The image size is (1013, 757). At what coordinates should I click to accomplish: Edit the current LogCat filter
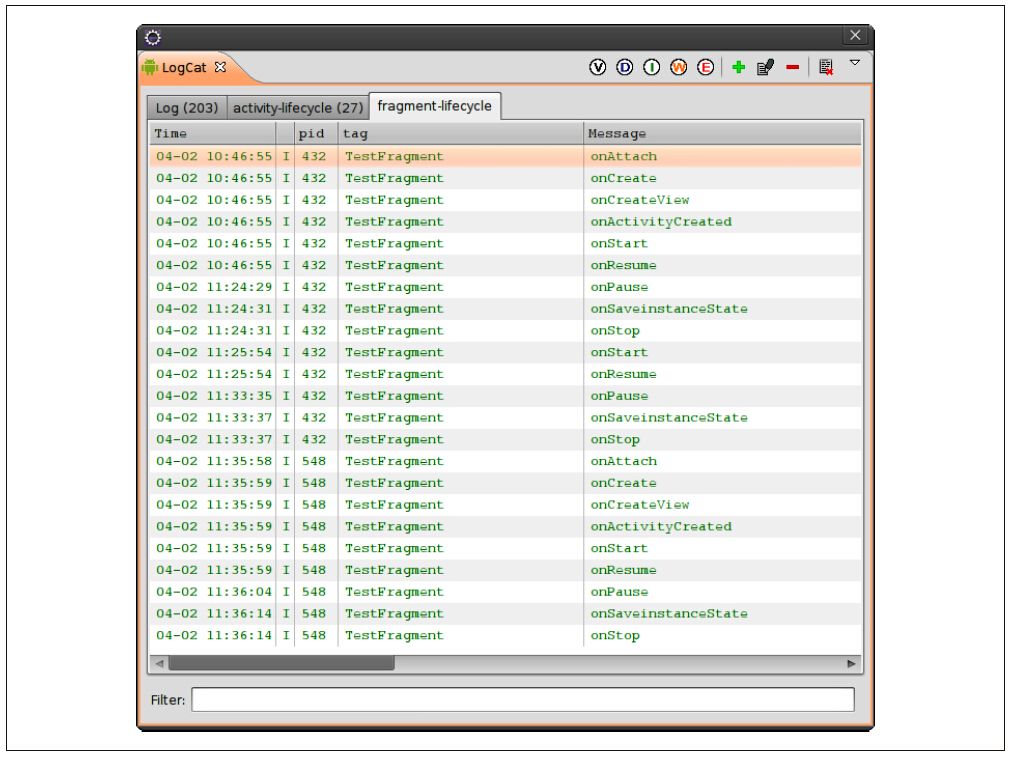tap(766, 67)
